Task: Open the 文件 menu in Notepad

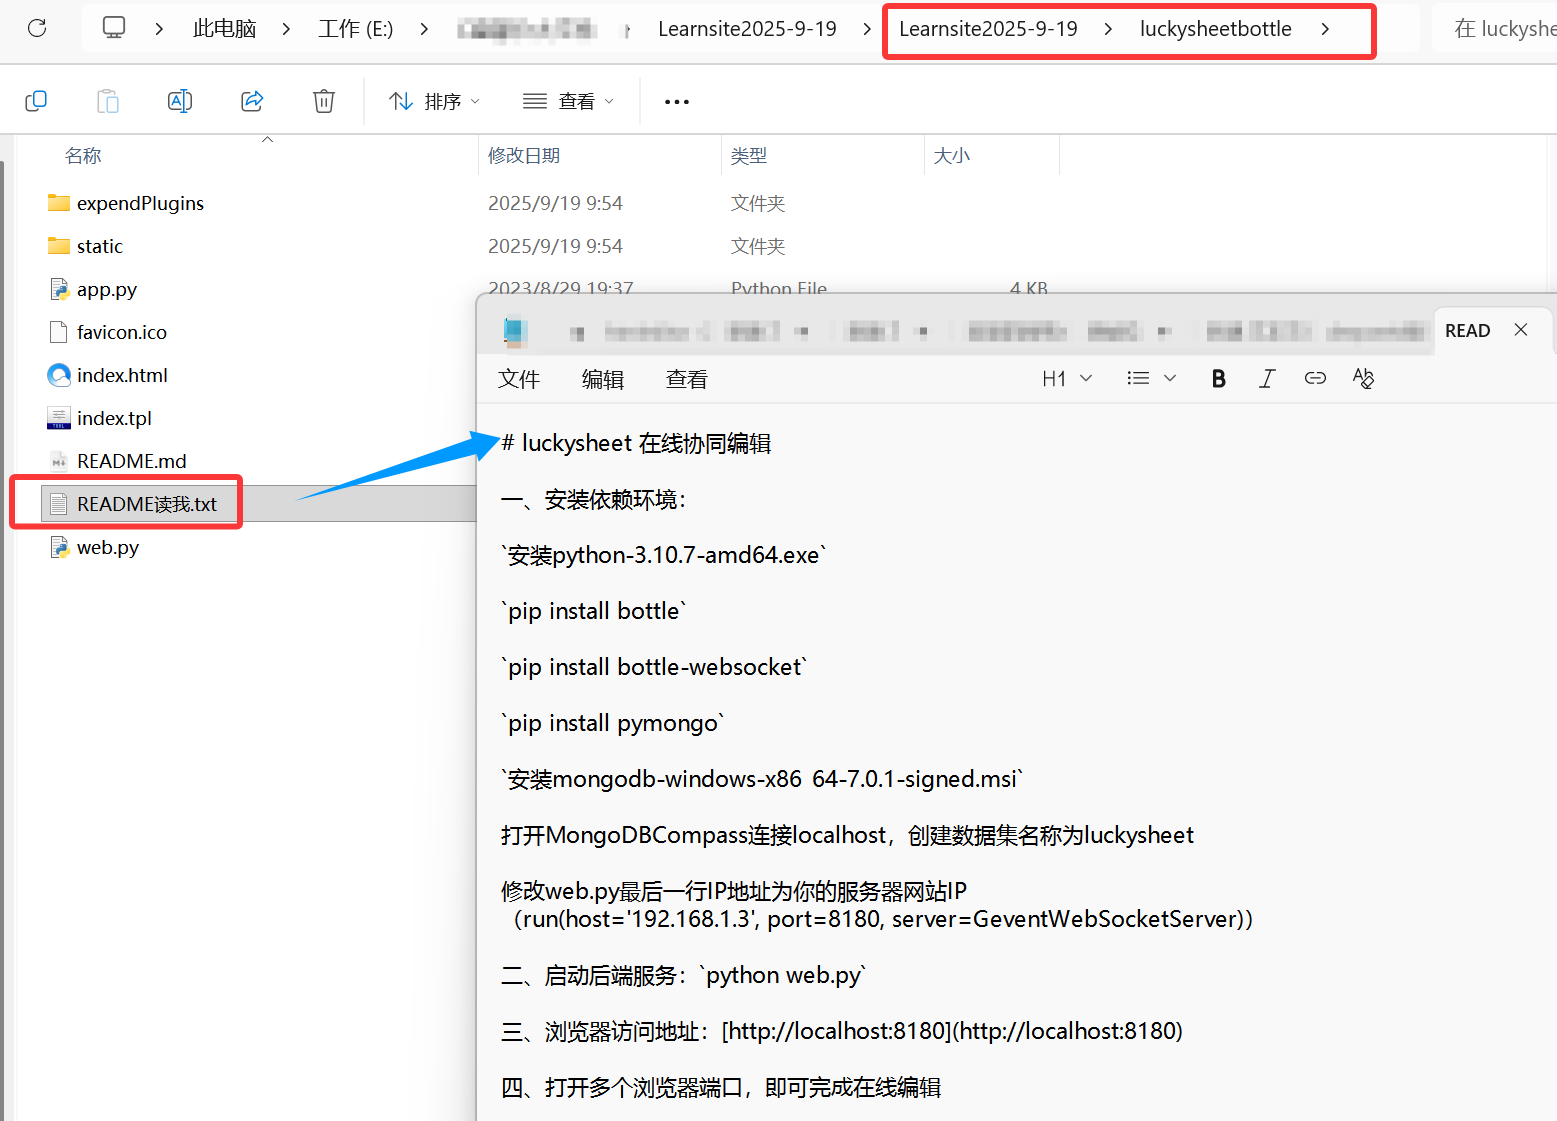Action: 519,379
